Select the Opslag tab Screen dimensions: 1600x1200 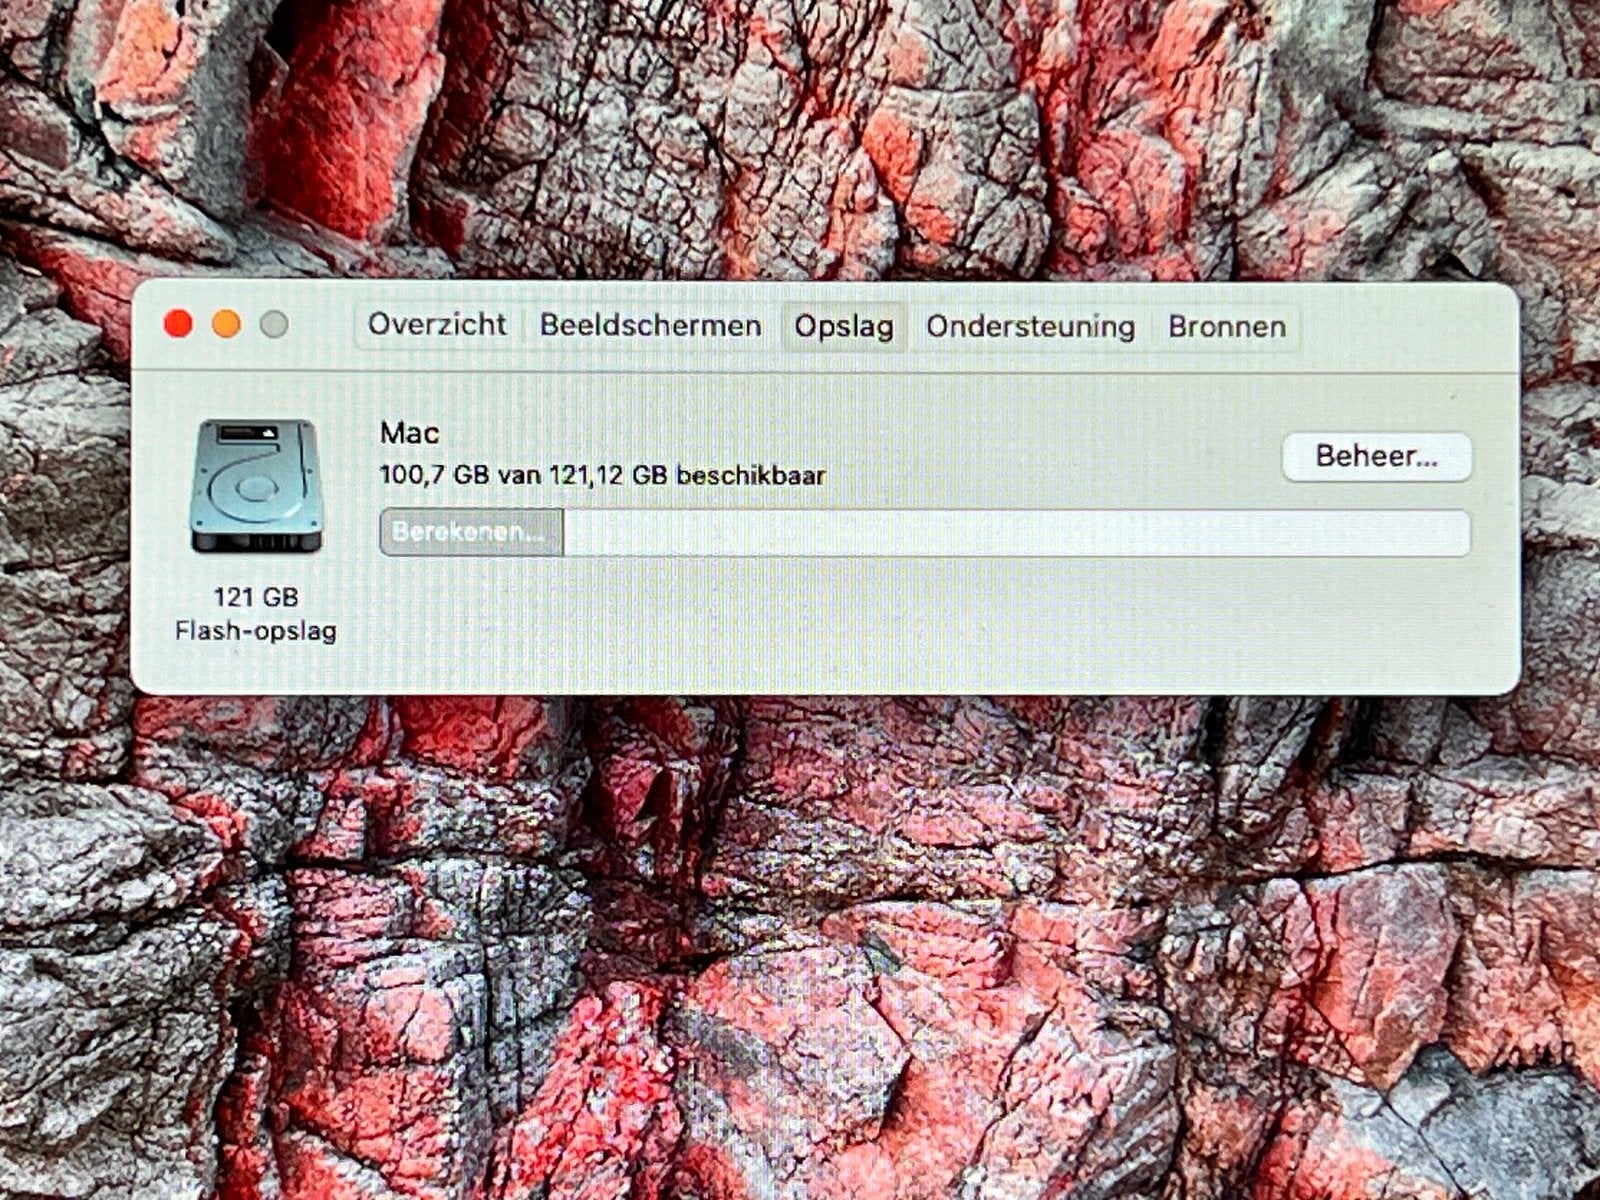pos(844,327)
